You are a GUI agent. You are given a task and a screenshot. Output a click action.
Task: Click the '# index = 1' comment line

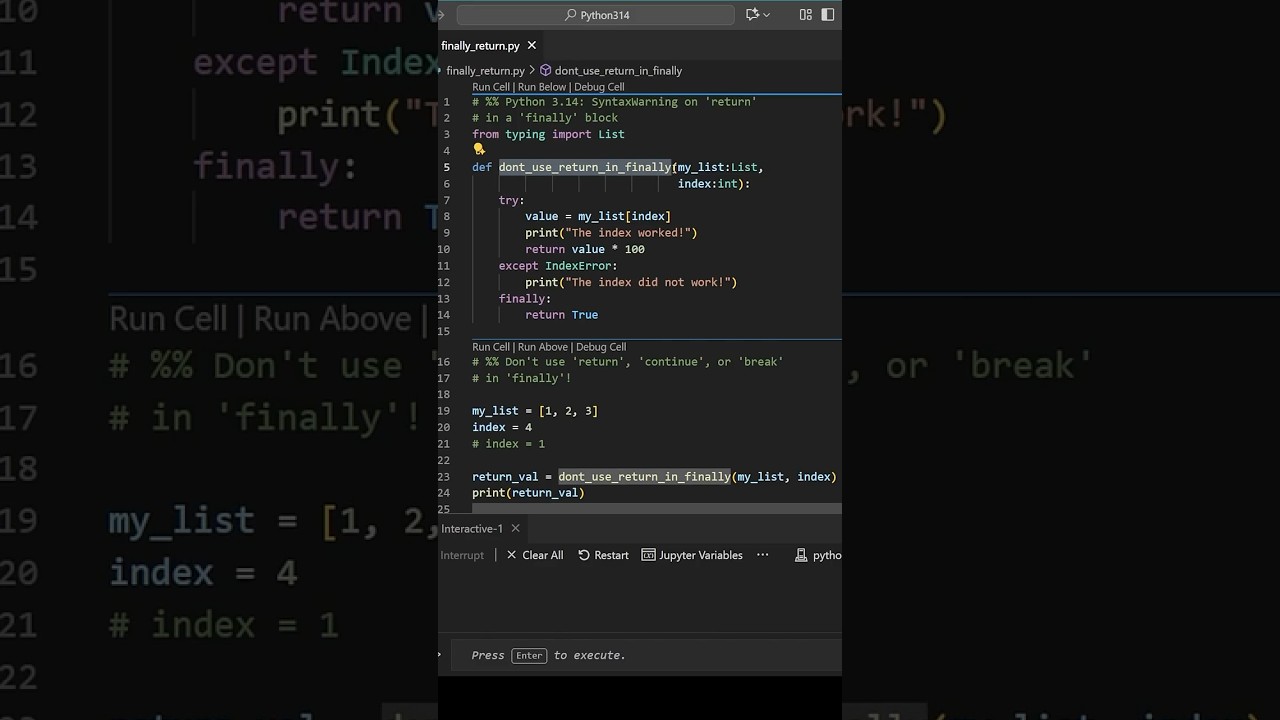point(509,444)
